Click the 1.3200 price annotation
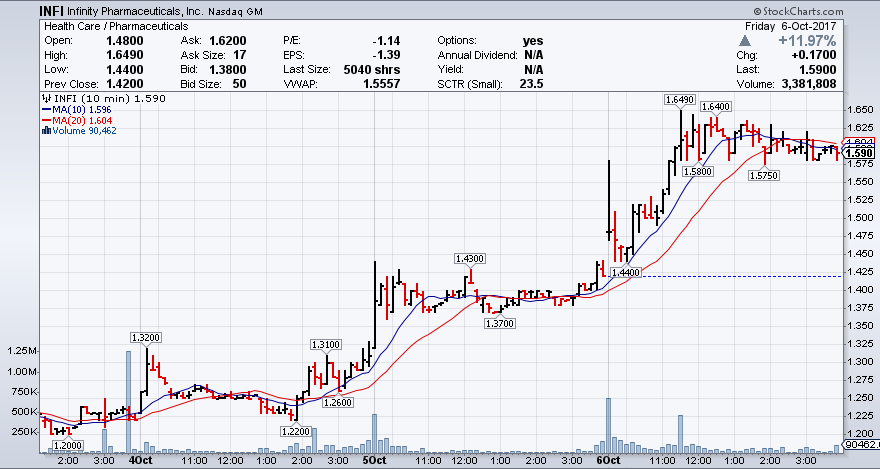Viewport: 880px width, 469px height. (147, 337)
